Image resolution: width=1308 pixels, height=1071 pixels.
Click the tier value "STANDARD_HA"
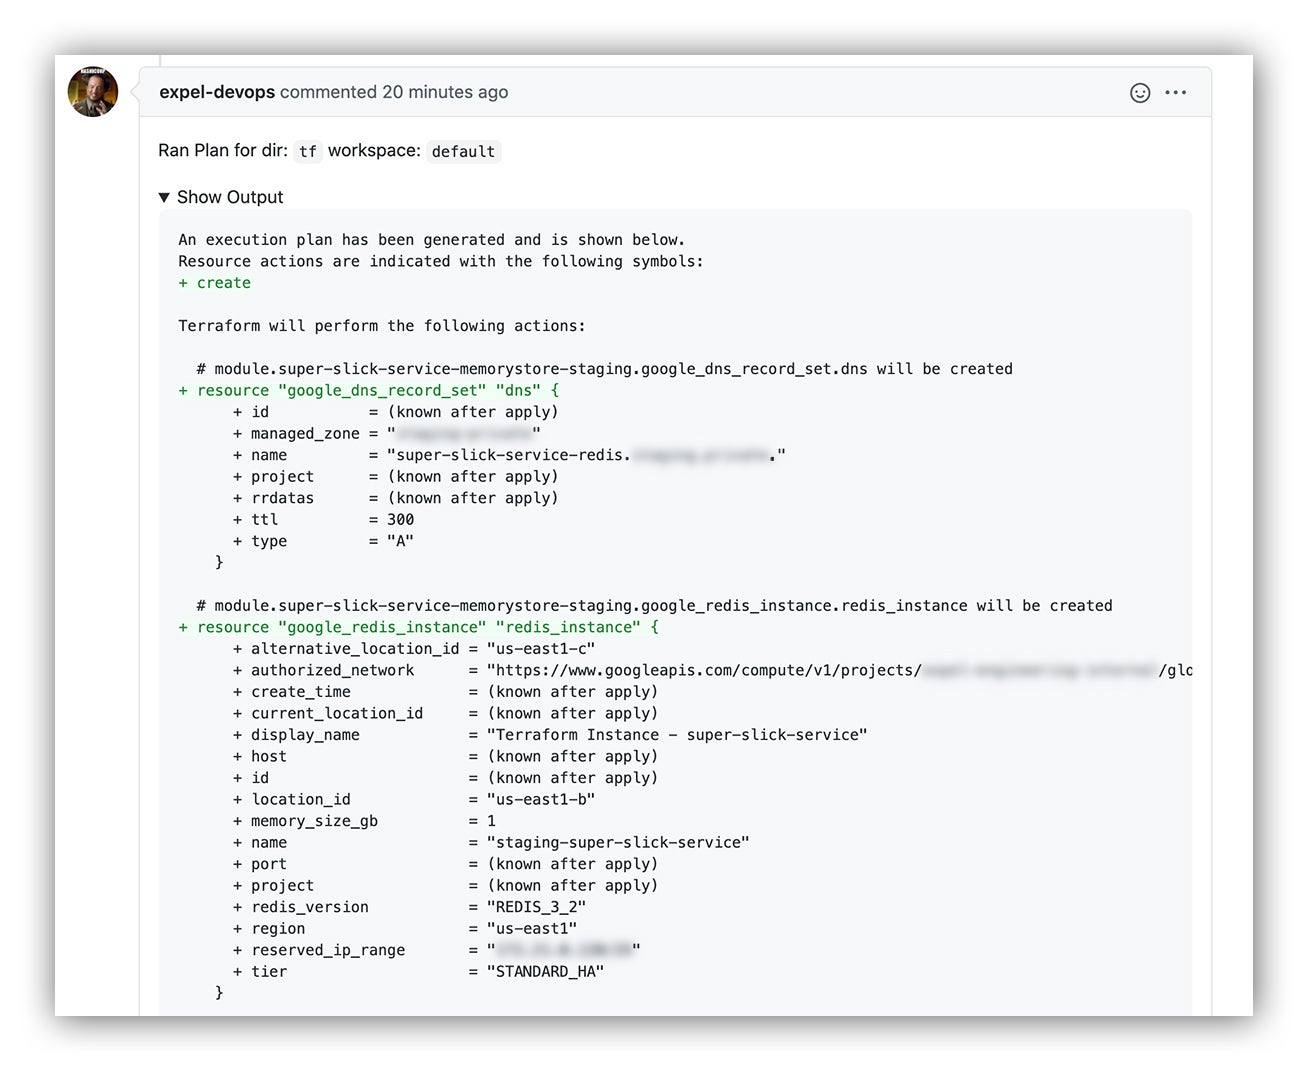click(545, 971)
